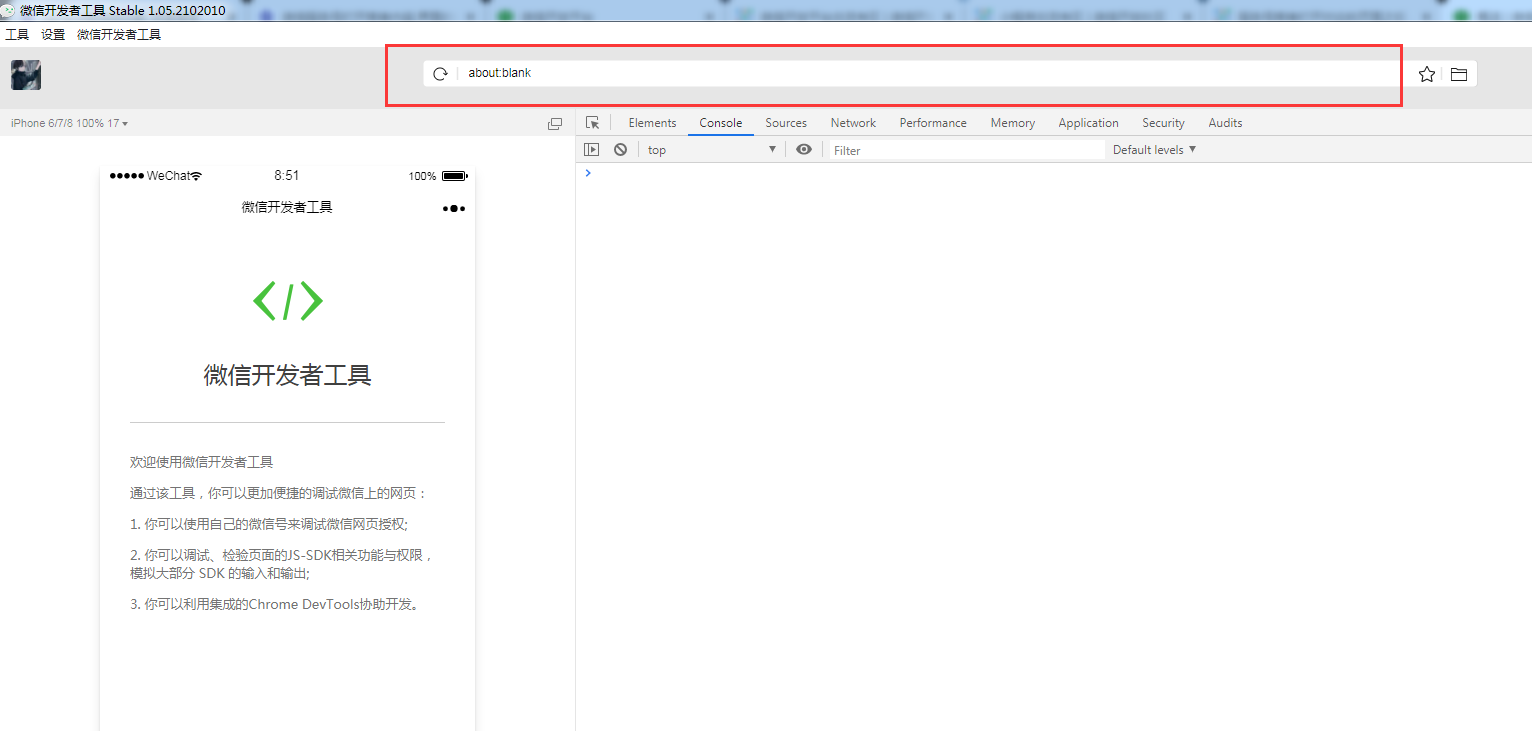Screen dimensions: 1532x731
Task: Click the JS-SDK description paragraph
Action: (282, 564)
